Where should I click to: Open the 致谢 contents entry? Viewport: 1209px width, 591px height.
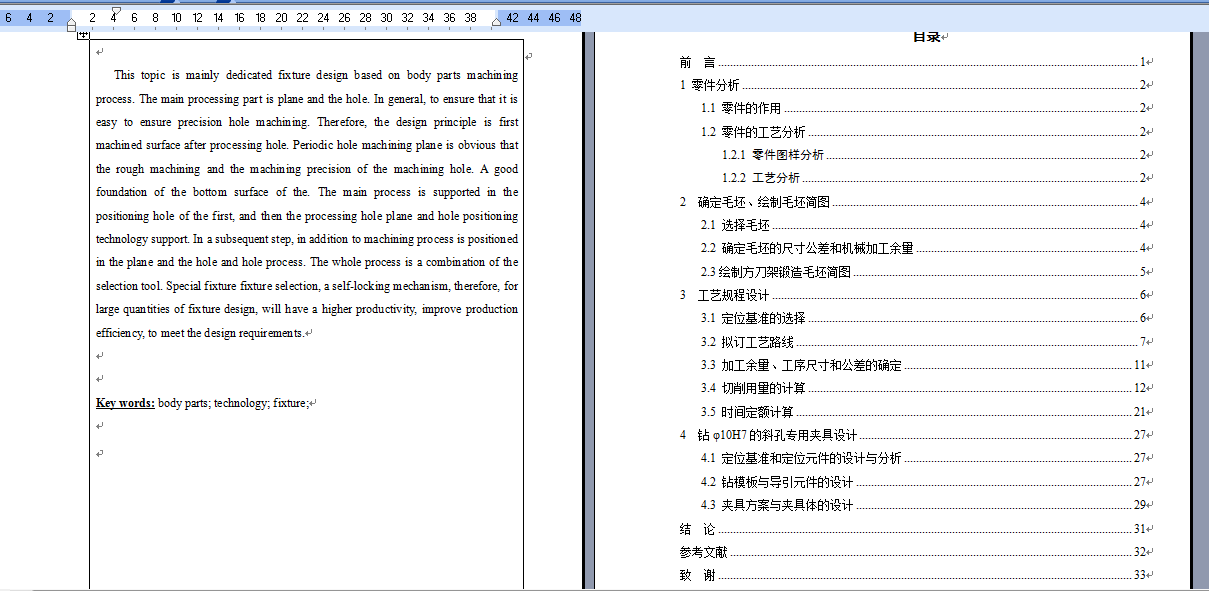click(913, 575)
